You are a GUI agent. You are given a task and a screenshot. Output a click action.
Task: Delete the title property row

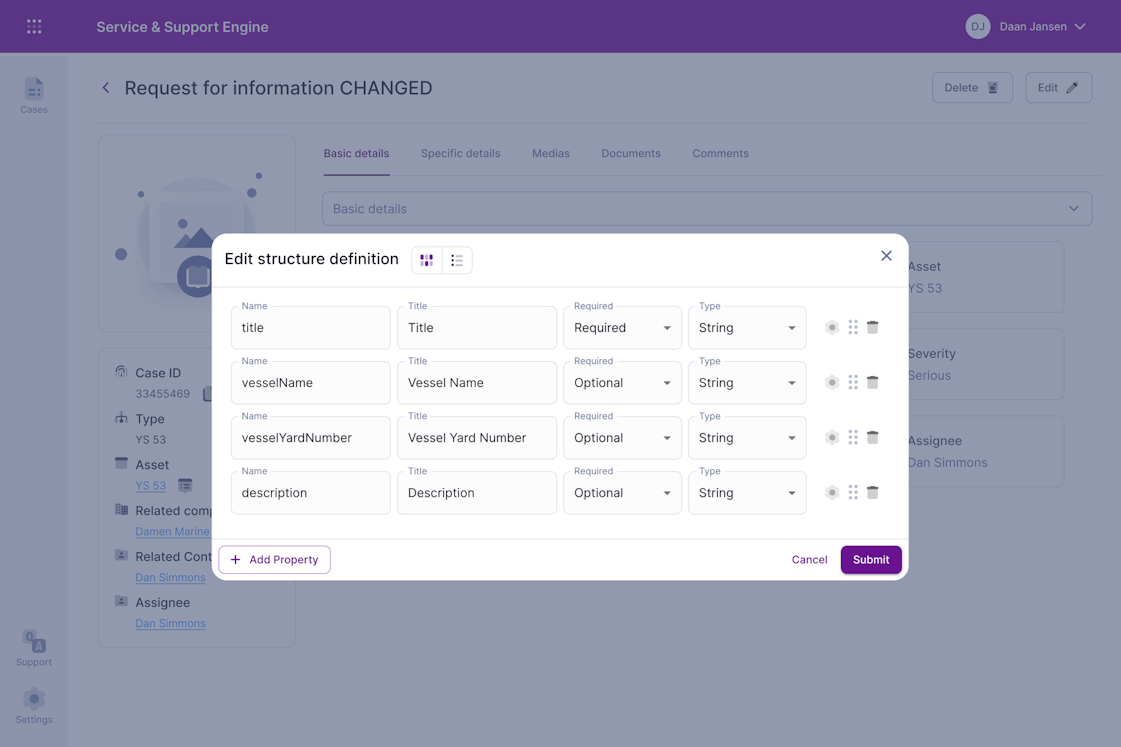coord(872,327)
